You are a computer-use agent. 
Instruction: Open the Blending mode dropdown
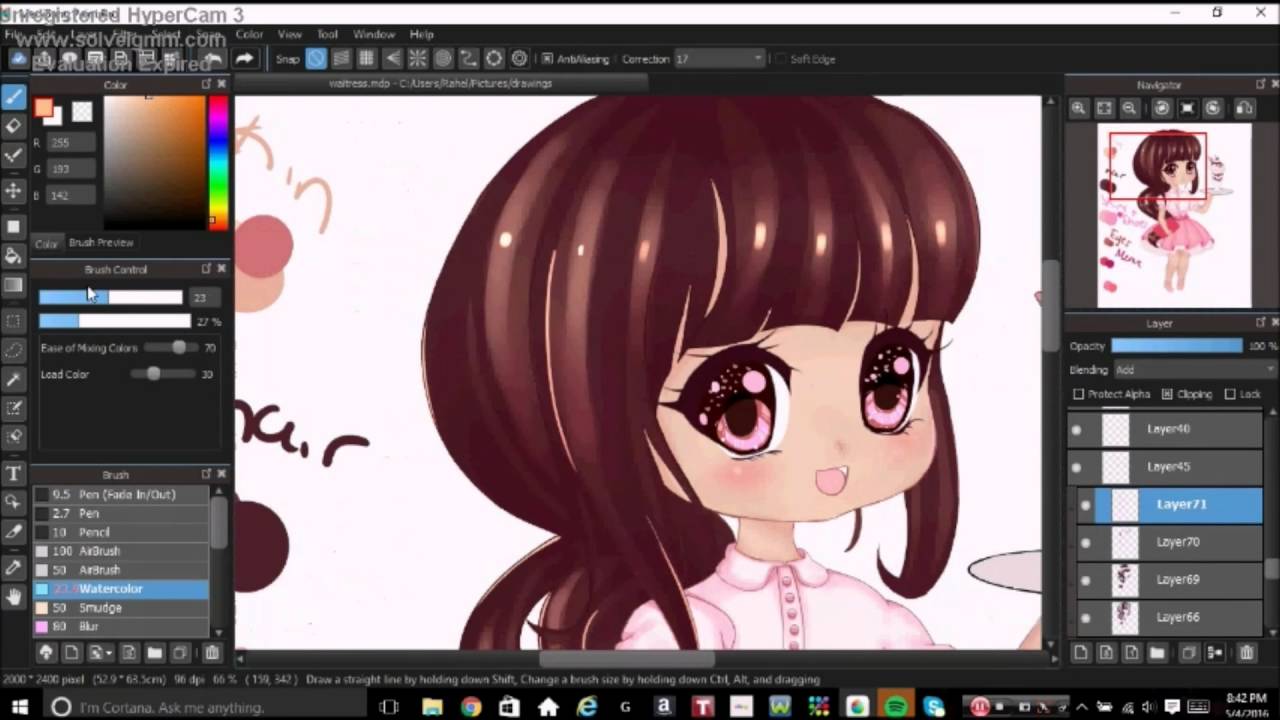point(1194,370)
